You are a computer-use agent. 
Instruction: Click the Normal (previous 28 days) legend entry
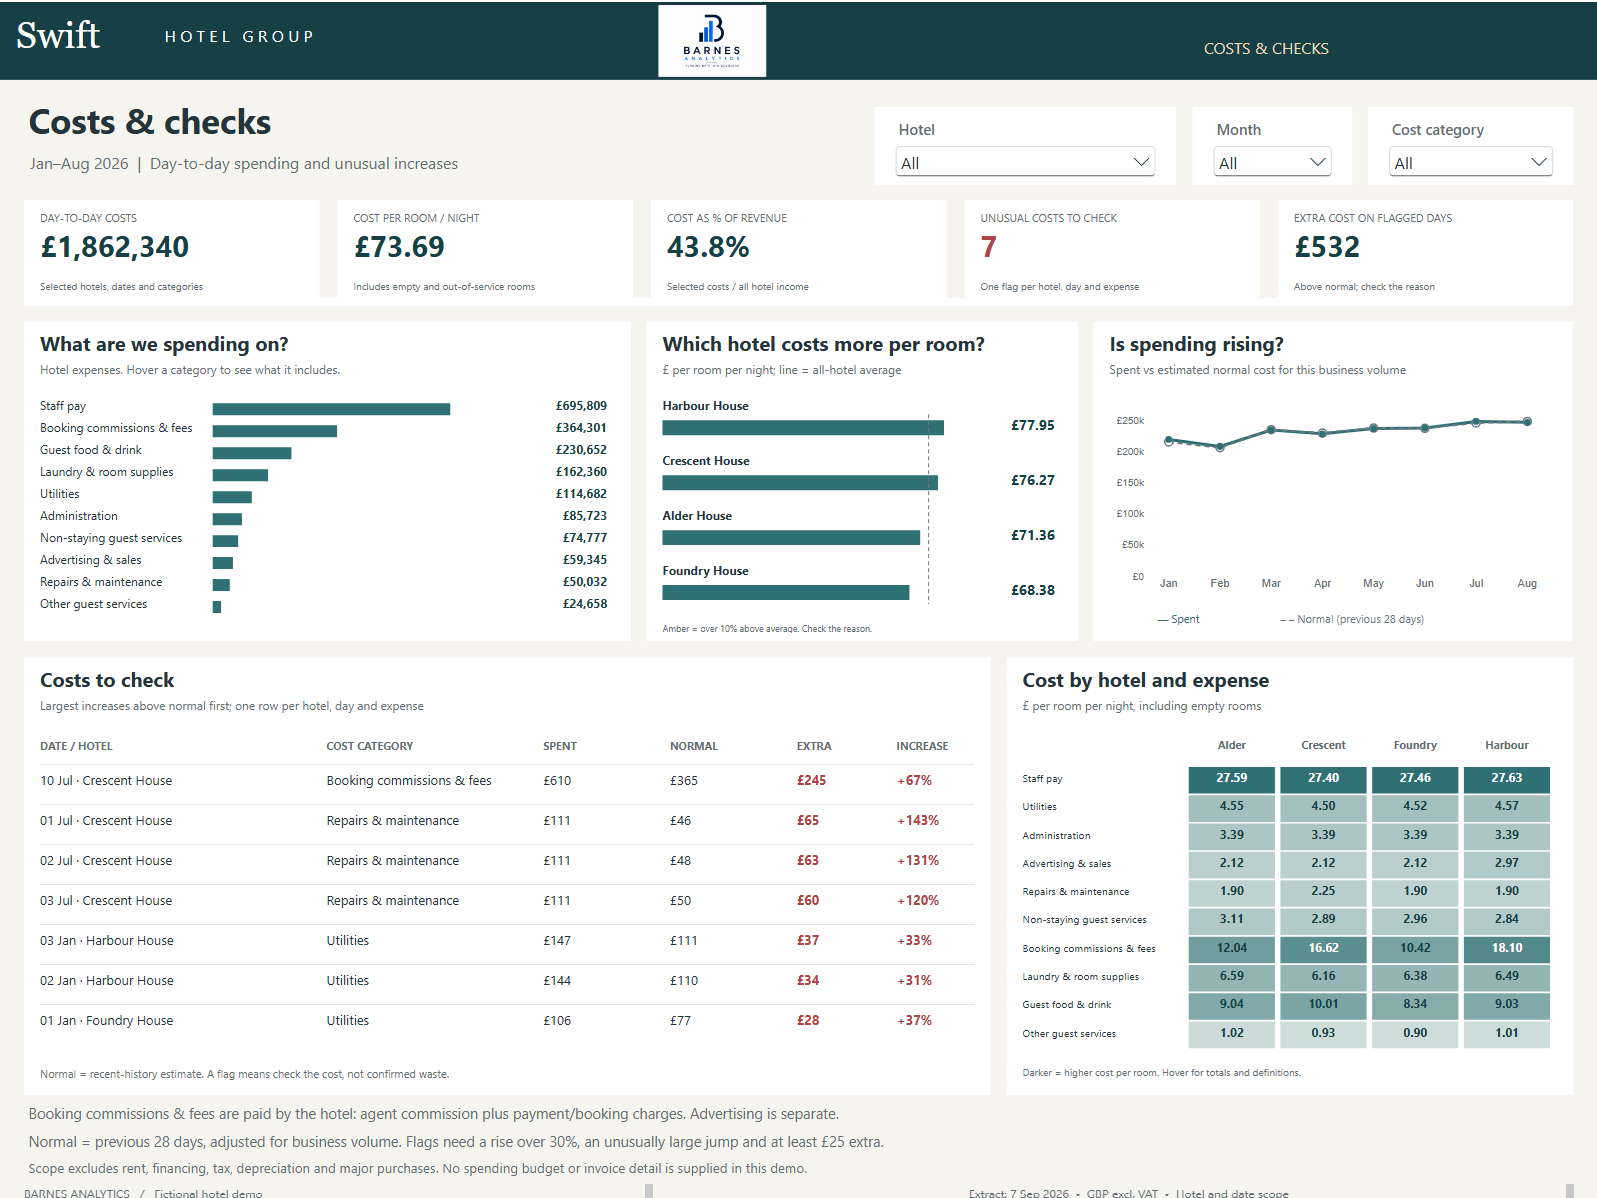[x=1352, y=620]
